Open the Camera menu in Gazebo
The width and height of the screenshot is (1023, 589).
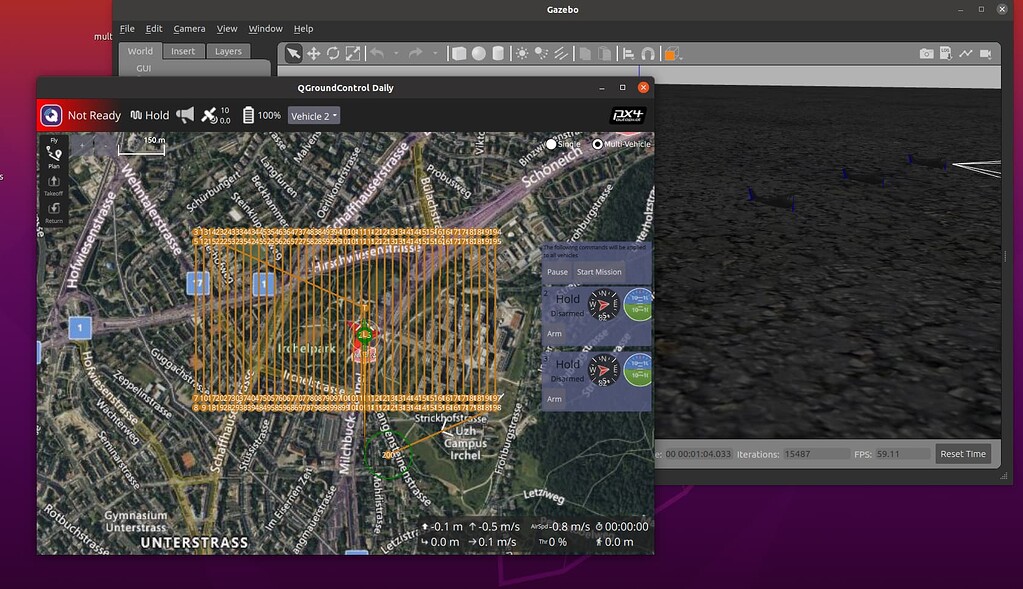(x=189, y=28)
